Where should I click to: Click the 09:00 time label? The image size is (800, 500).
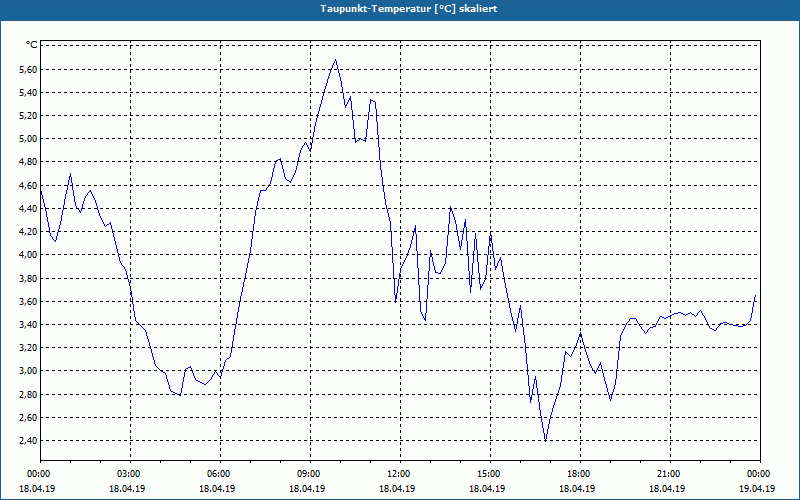pyautogui.click(x=310, y=474)
